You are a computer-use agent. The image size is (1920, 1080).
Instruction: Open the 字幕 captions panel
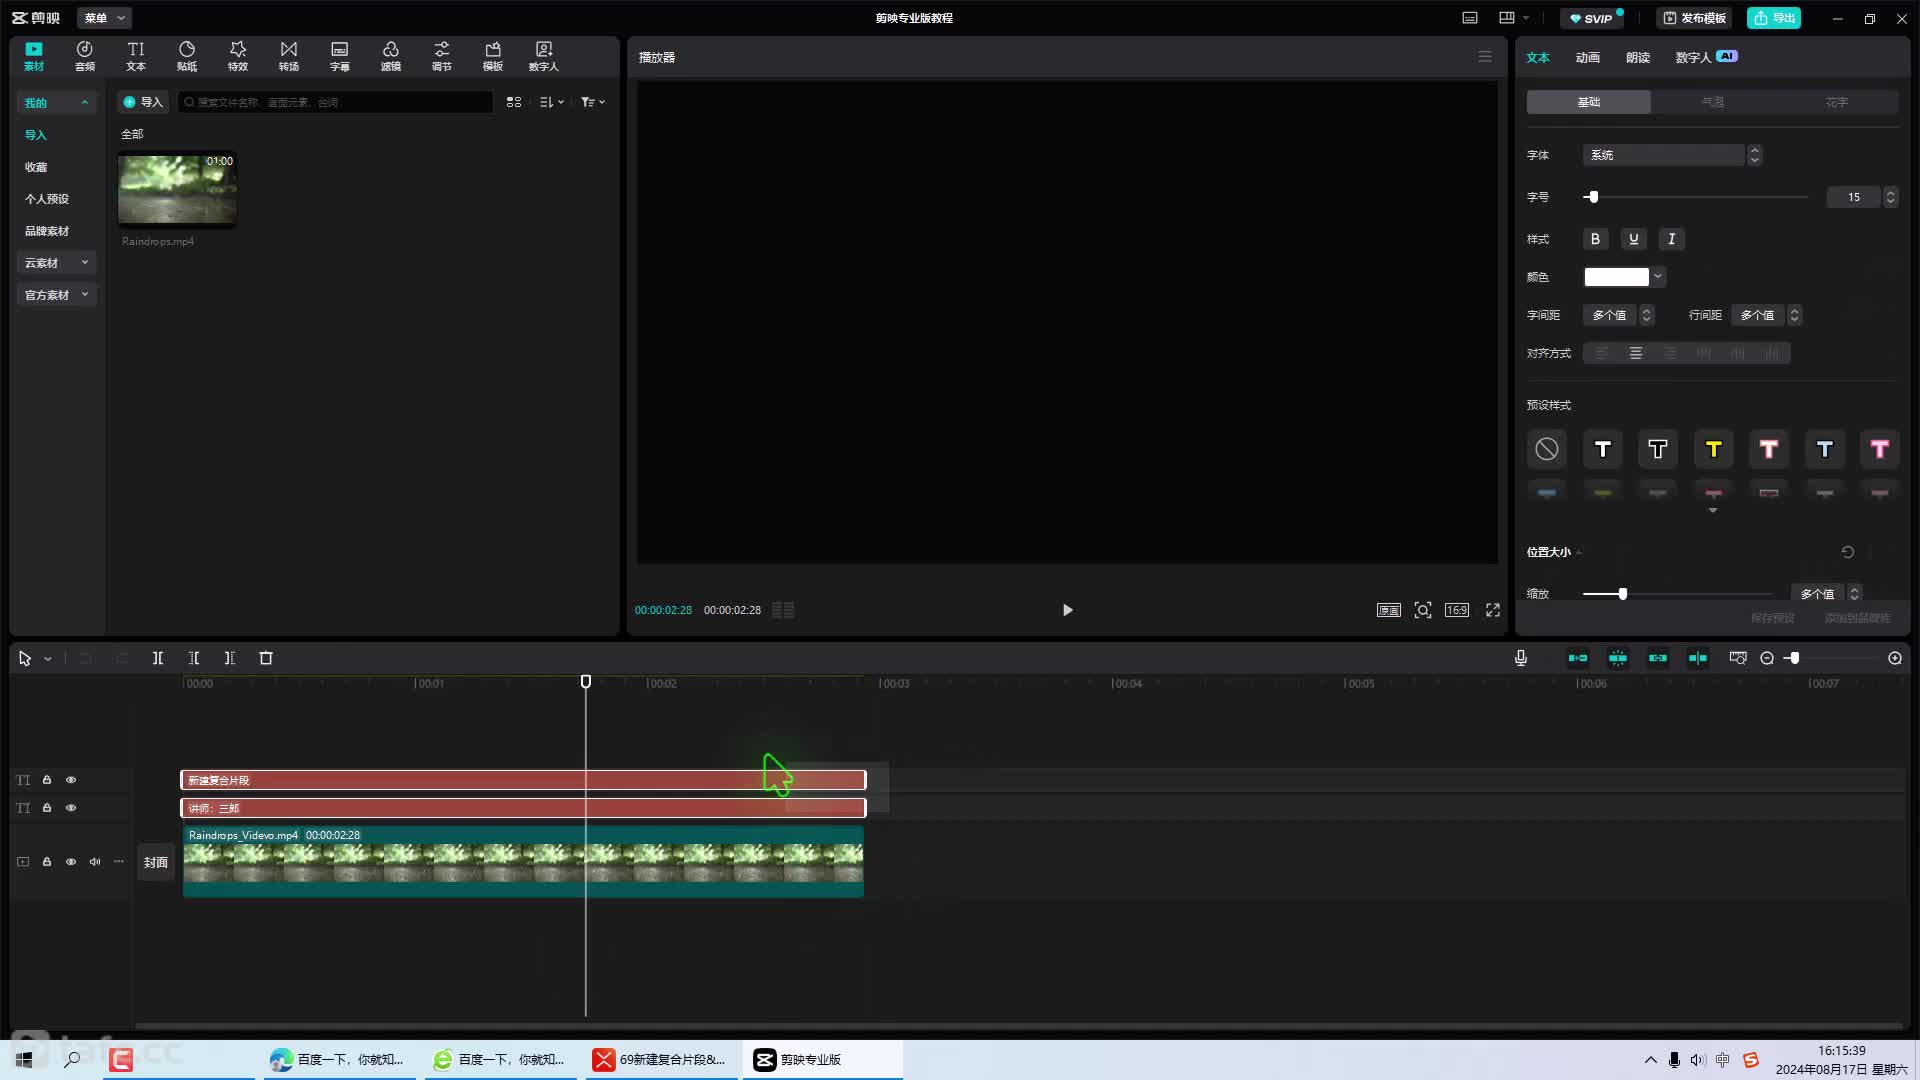[340, 56]
